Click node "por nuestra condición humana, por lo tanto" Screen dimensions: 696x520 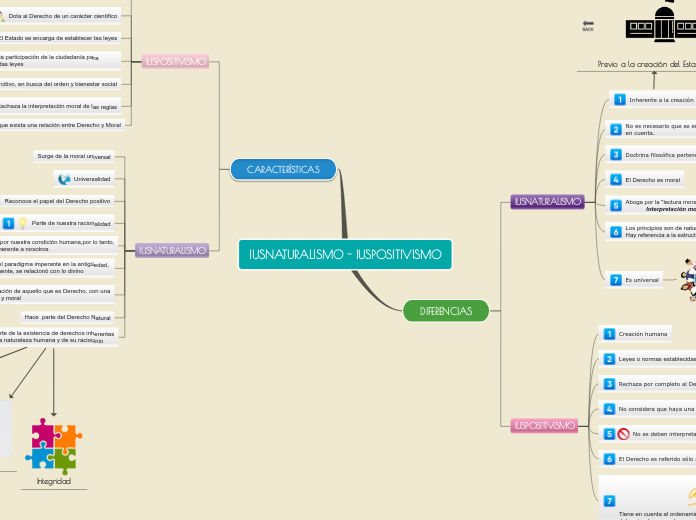(x=59, y=246)
